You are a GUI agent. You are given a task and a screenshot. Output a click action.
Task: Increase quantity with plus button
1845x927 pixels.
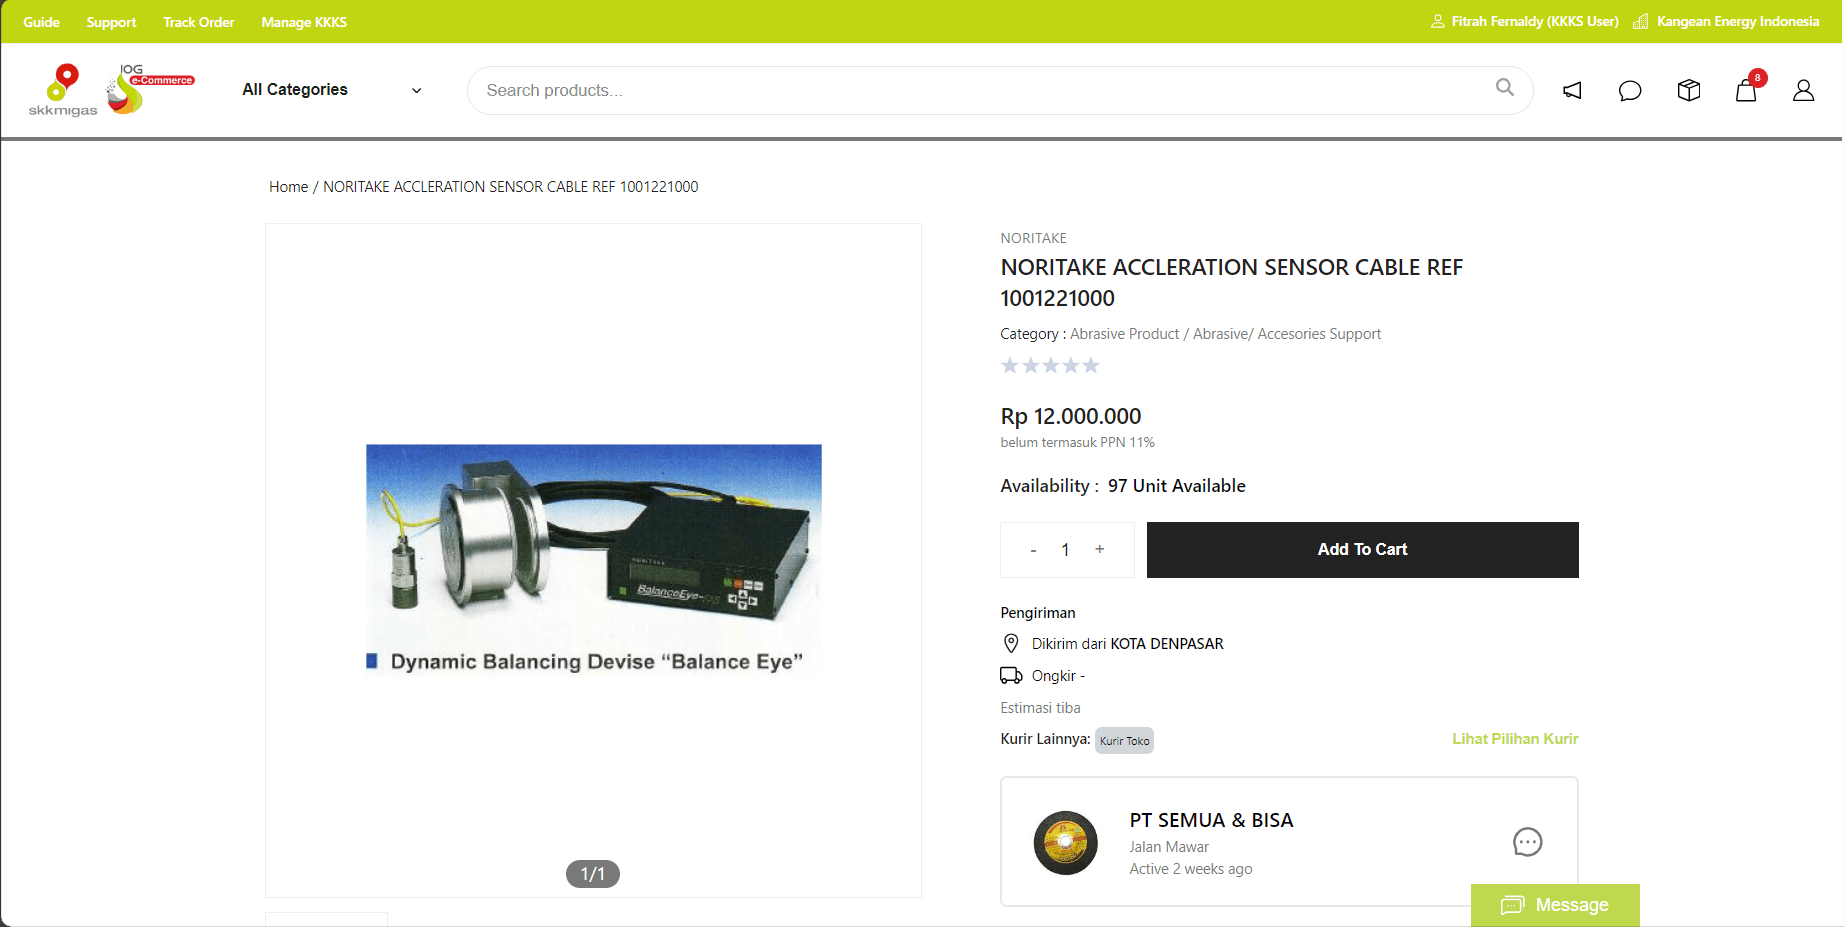[x=1100, y=549]
